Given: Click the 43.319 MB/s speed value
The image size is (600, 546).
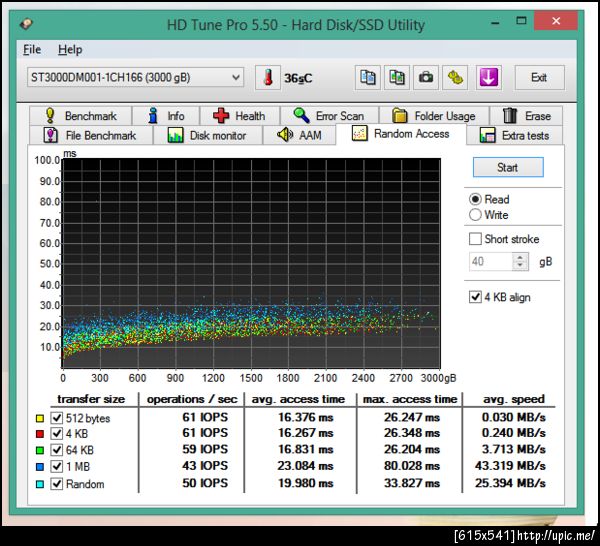Looking at the screenshot, I should tap(510, 466).
